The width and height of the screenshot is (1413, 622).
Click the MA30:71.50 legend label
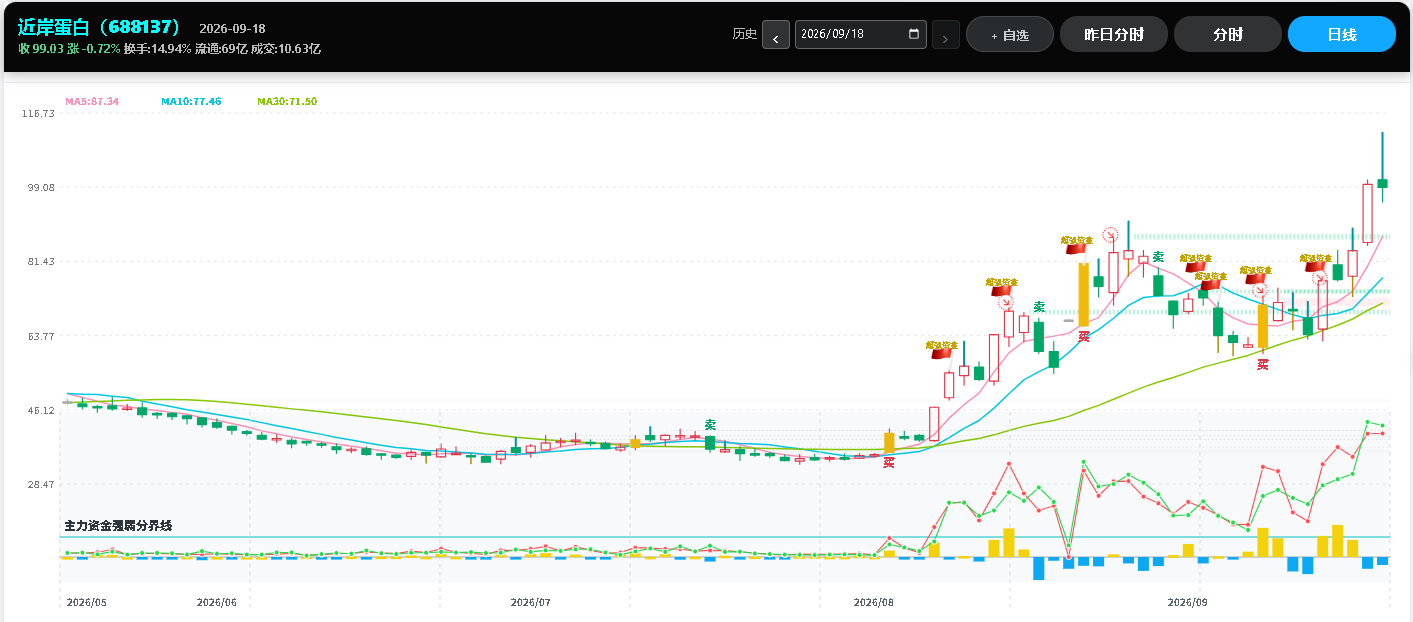tap(287, 102)
